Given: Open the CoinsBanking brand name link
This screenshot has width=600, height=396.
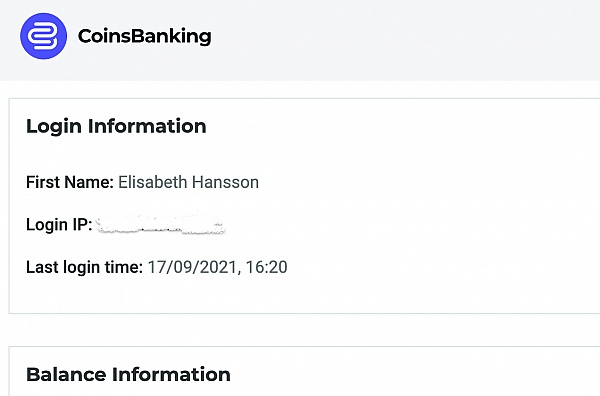Looking at the screenshot, I should (x=144, y=37).
